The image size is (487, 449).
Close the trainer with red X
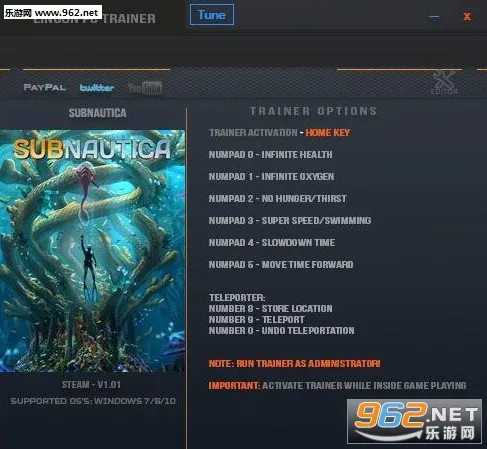click(467, 17)
